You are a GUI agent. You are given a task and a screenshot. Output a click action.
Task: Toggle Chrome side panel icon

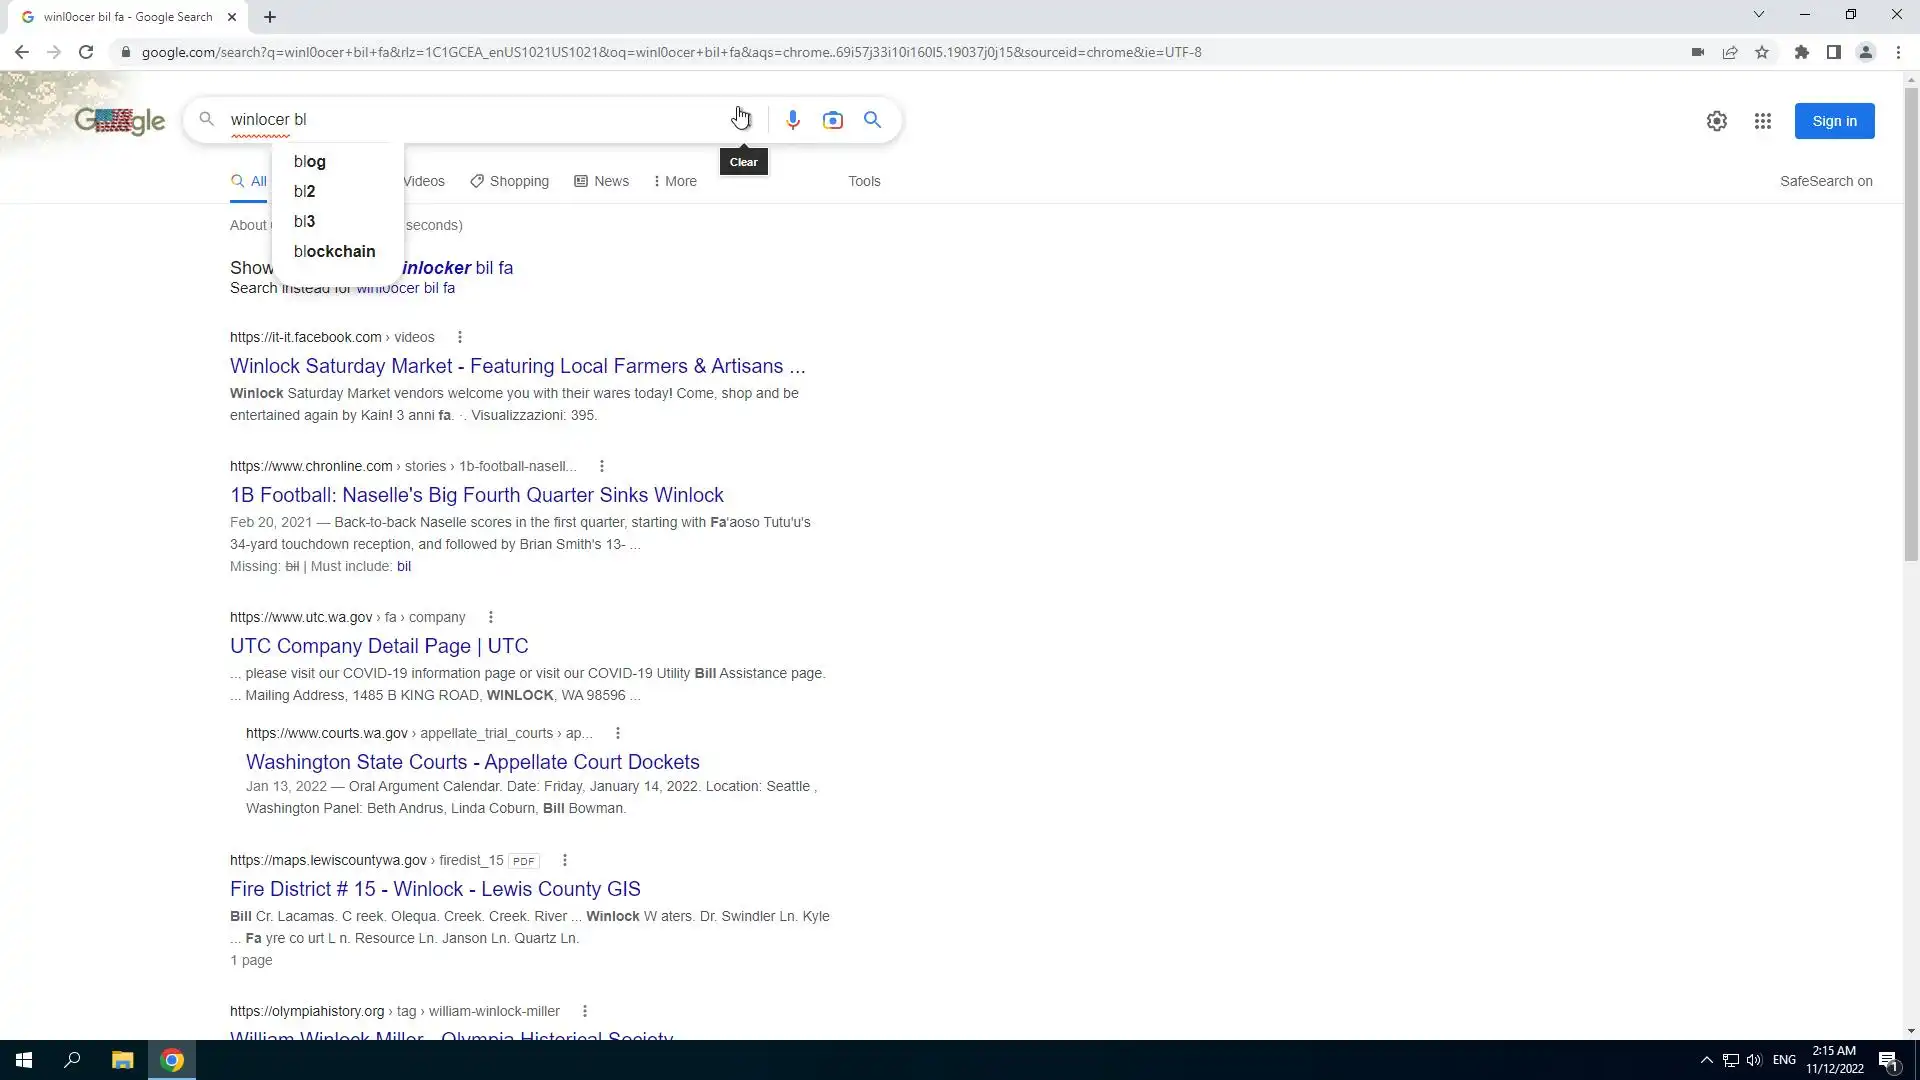tap(1833, 52)
